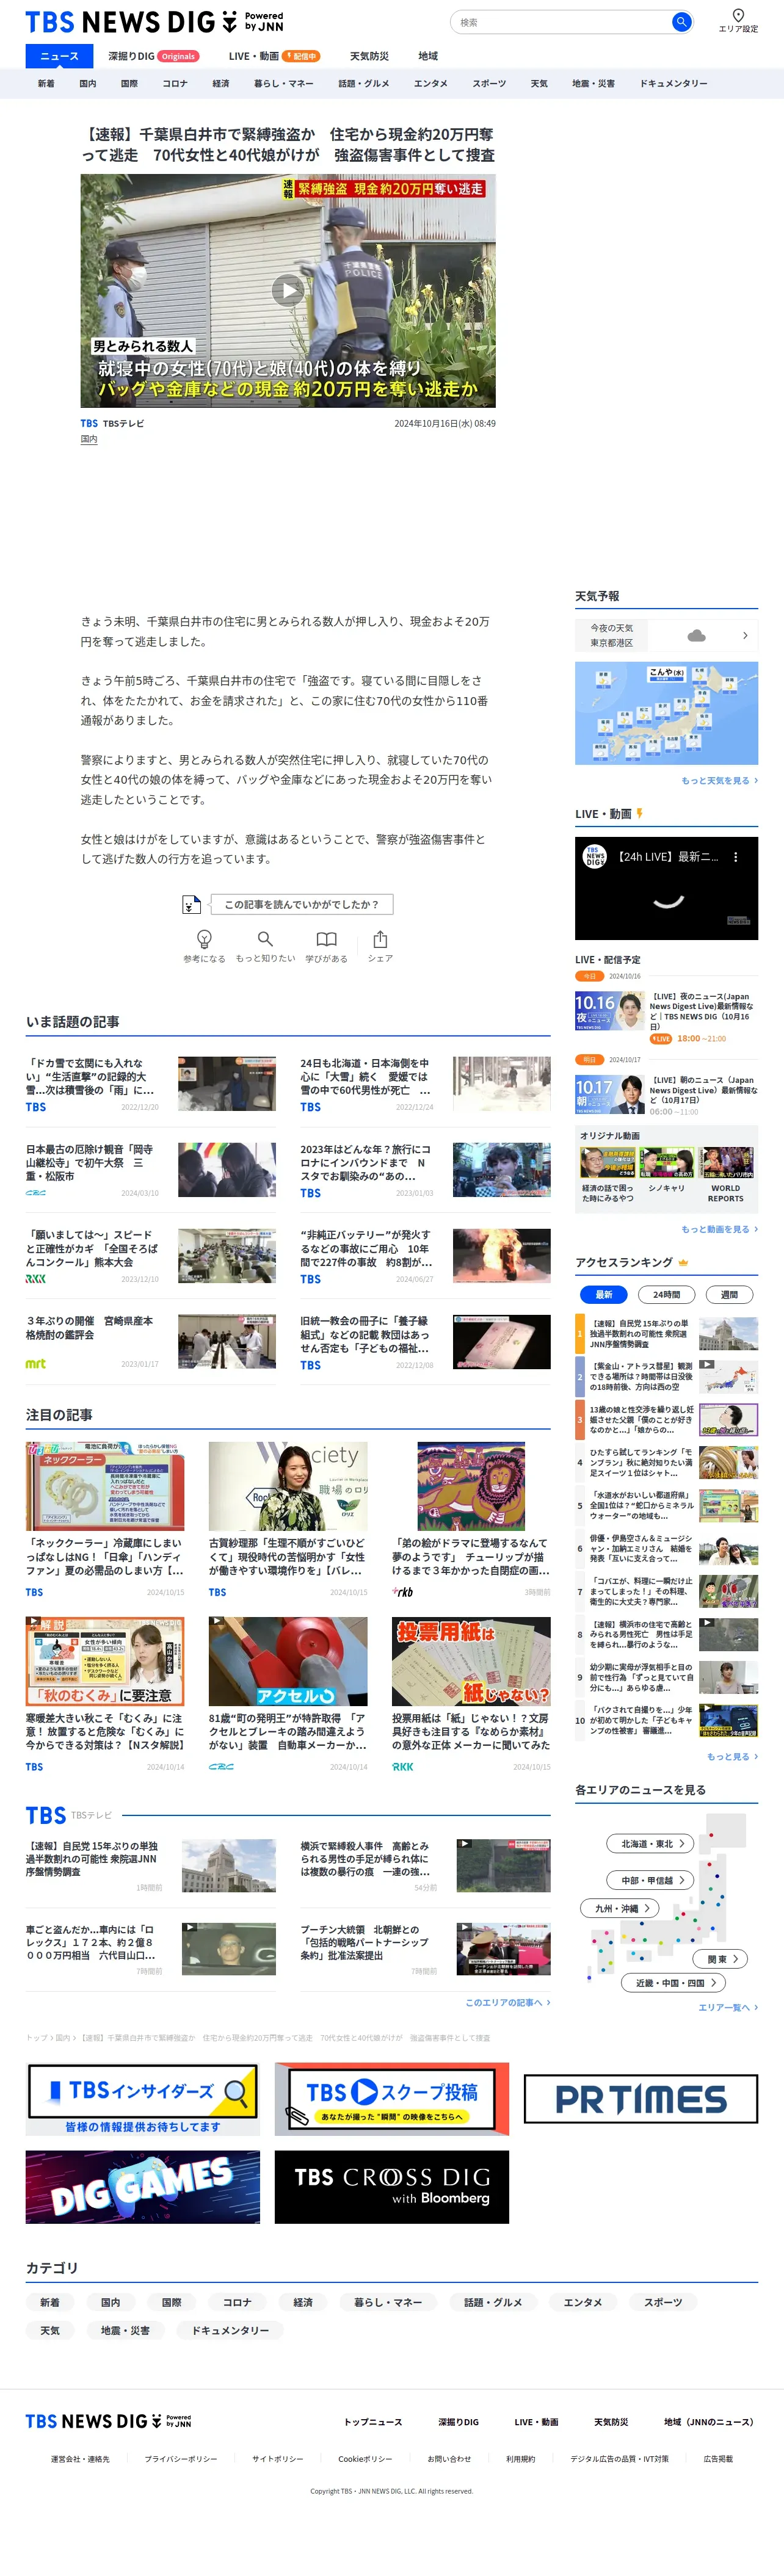
Task: Select エンタメ in category navigation bar
Action: tap(431, 84)
